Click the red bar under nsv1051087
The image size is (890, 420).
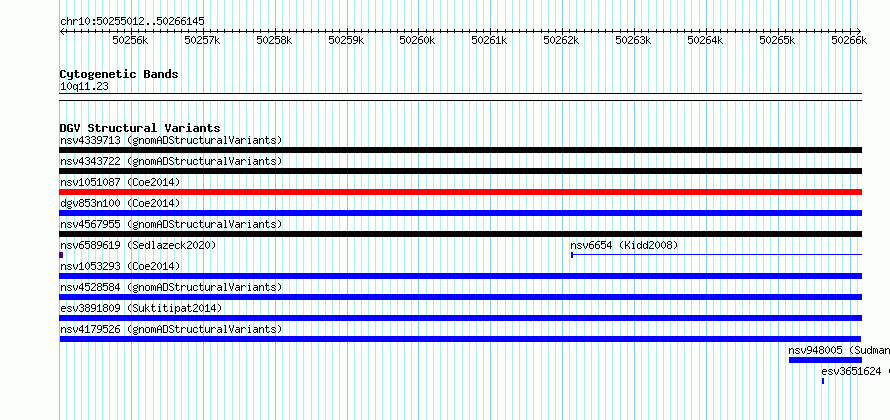click(x=460, y=192)
